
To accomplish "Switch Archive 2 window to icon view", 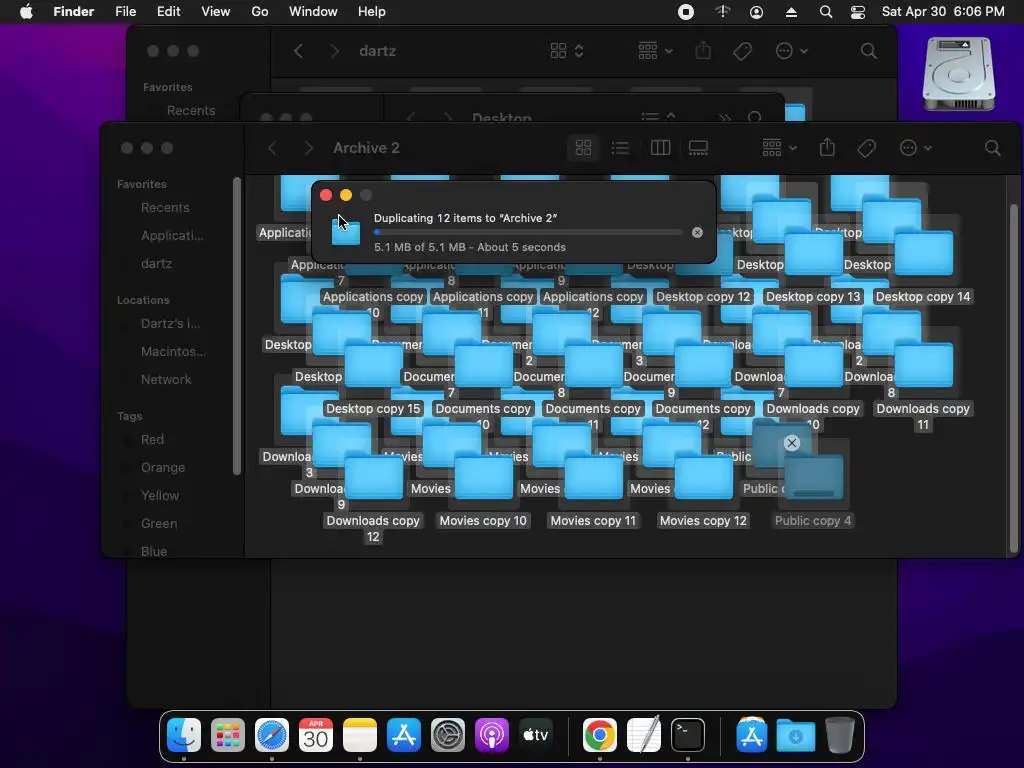I will coord(583,148).
